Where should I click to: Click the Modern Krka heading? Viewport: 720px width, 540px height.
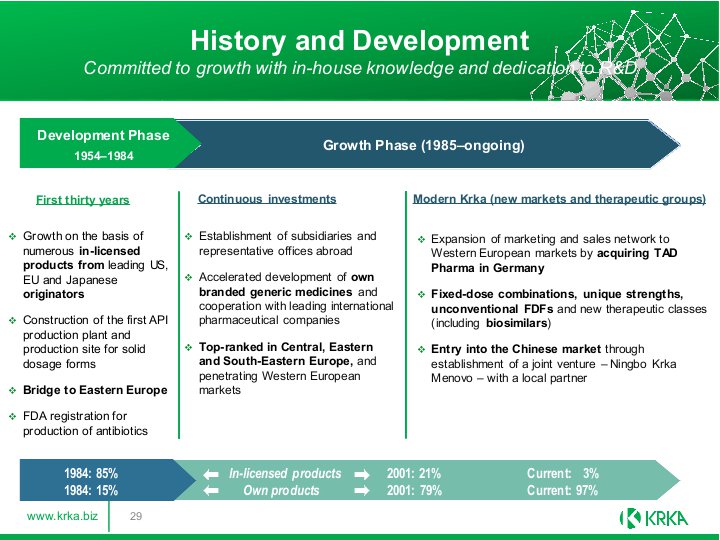point(559,199)
